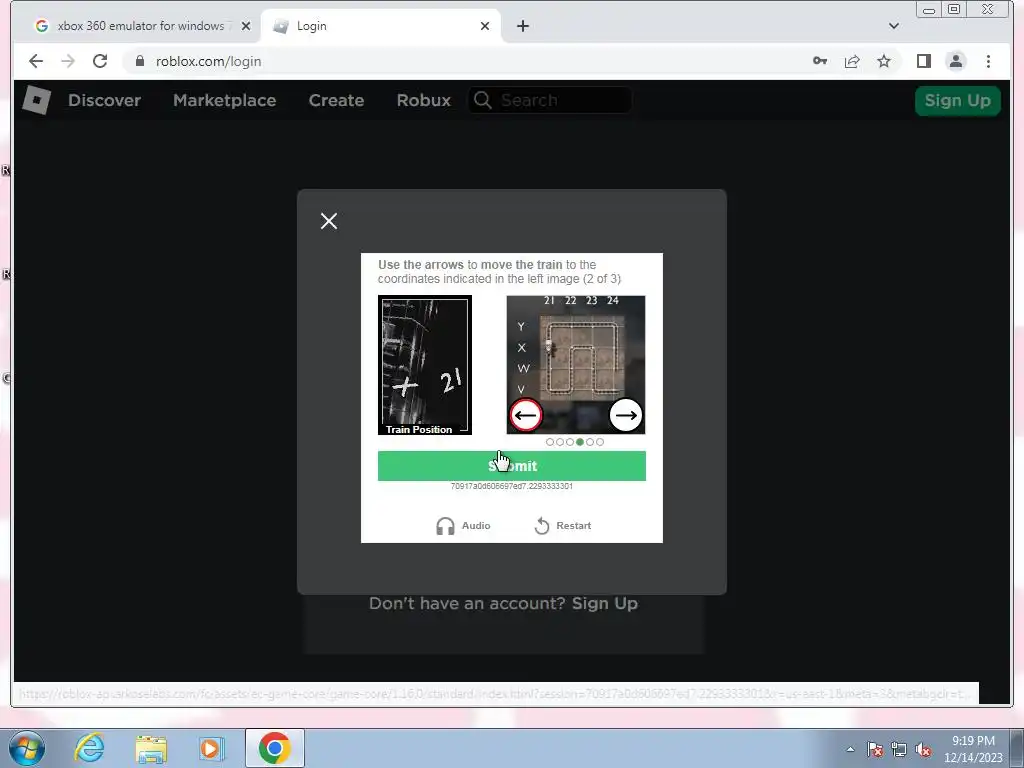1024x768 pixels.
Task: Open a new browser tab
Action: (522, 26)
